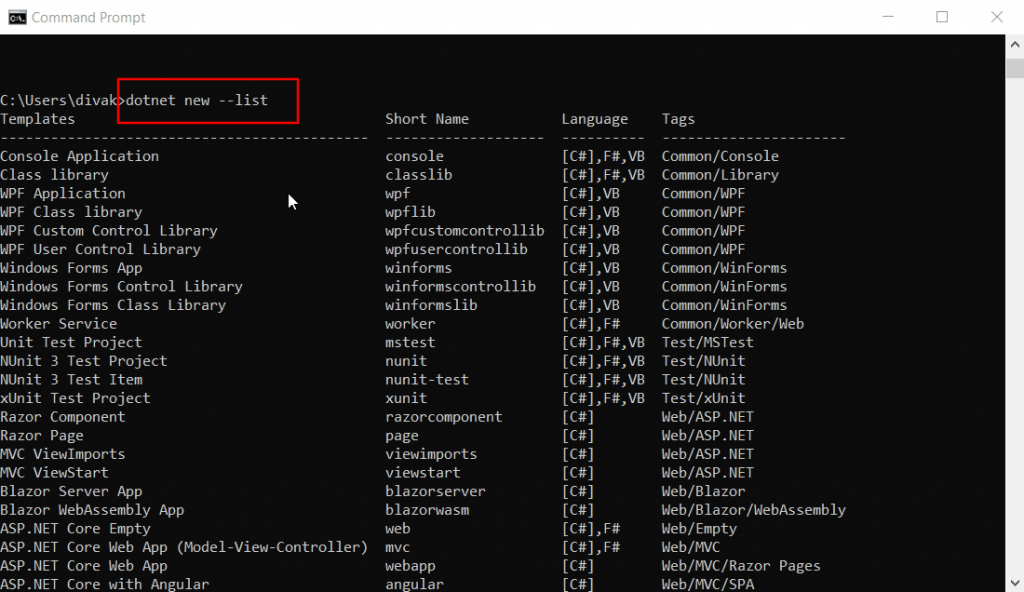
Task: Click the scrollbar down arrow
Action: 1014,583
